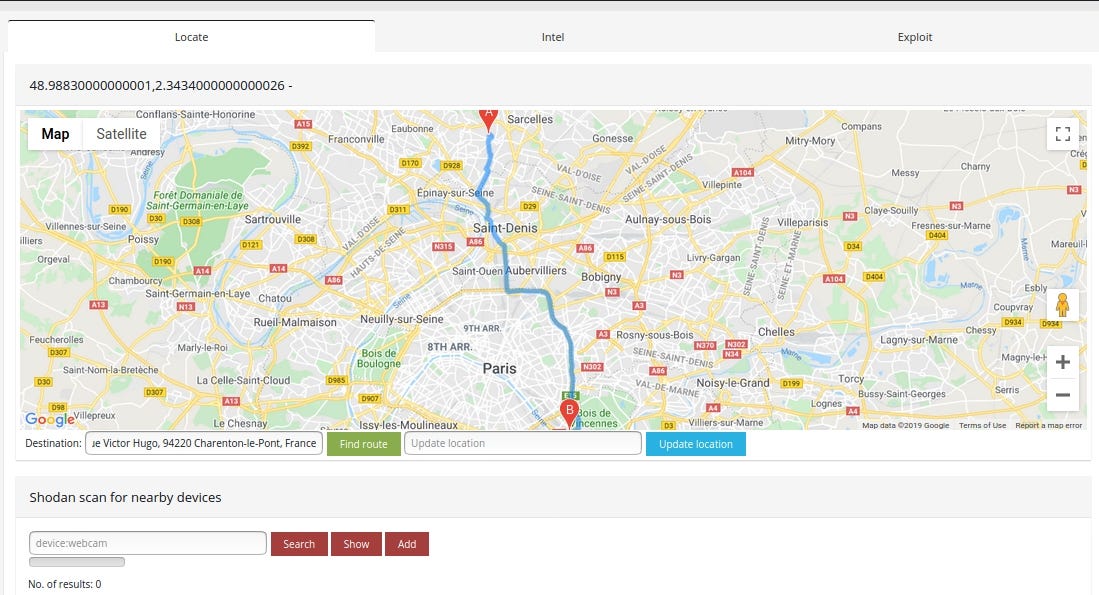Switch to the Locate tab
Screen dimensions: 1099x595
191,36
